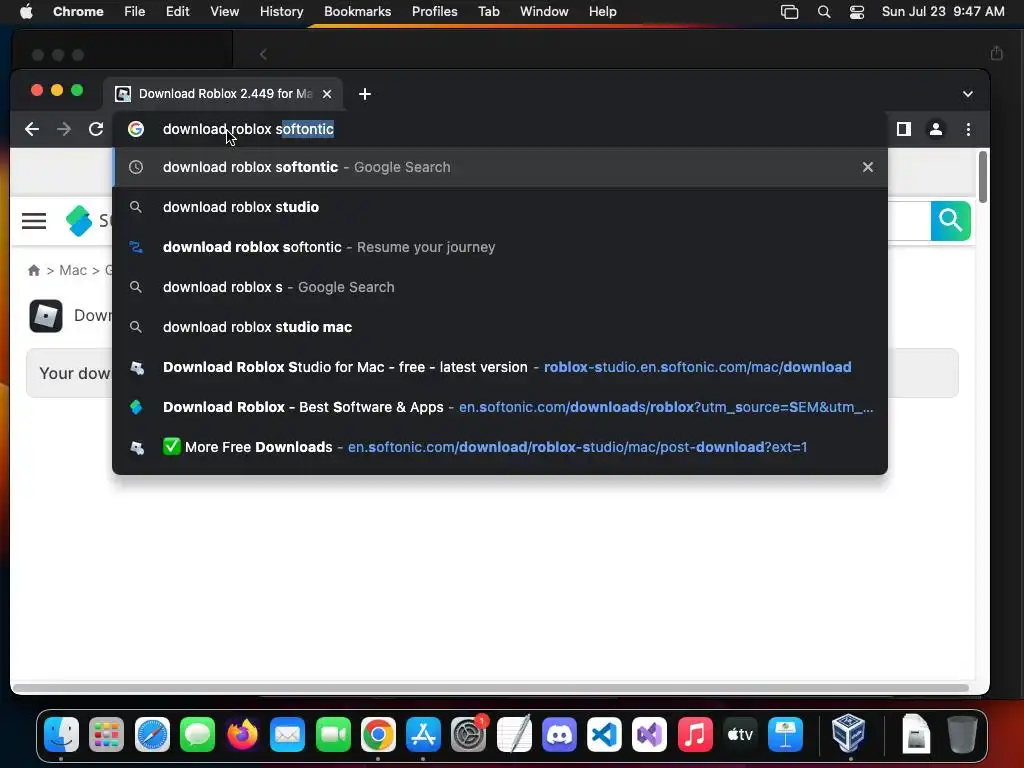This screenshot has width=1024, height=768.
Task: Open FaceTime from the Dock
Action: (333, 735)
